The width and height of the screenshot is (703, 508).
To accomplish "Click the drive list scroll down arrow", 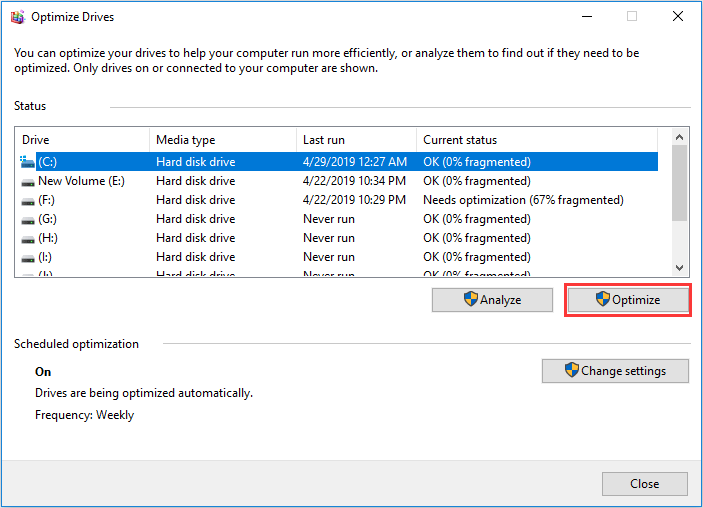I will tap(679, 268).
